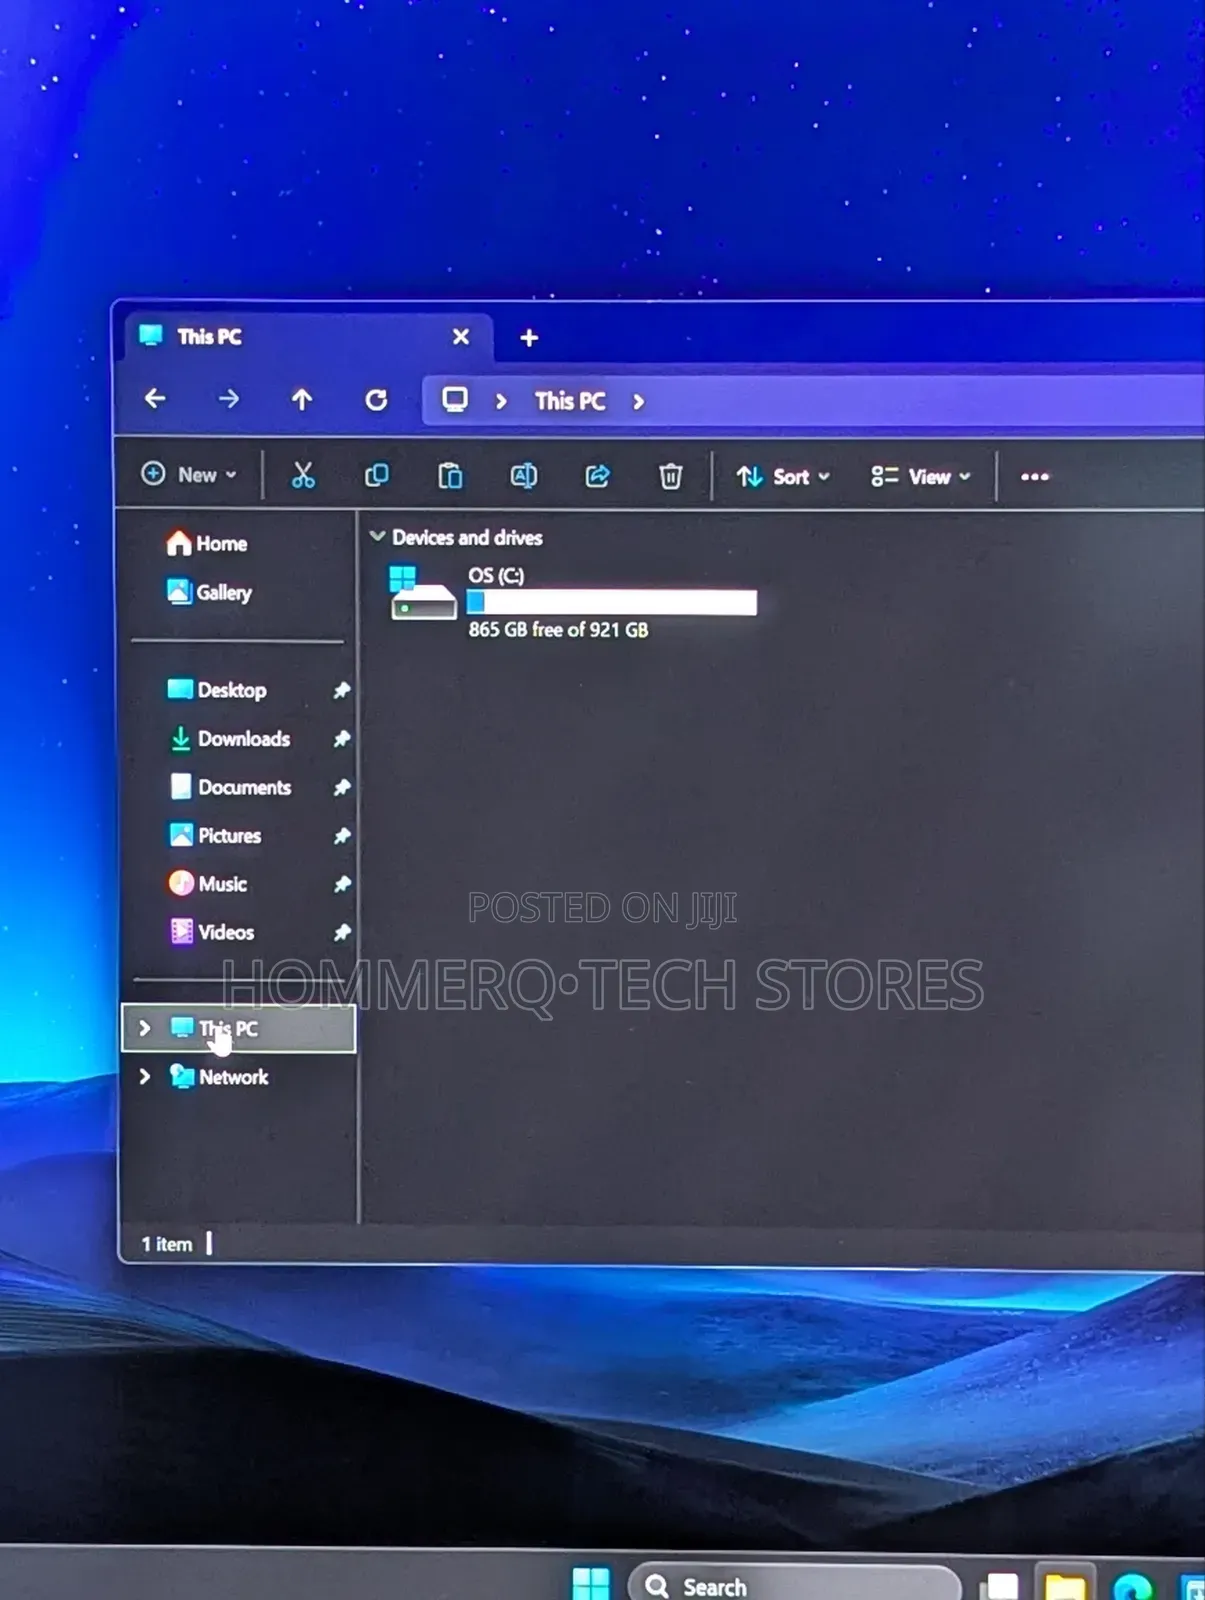Open the New dropdown menu
The height and width of the screenshot is (1600, 1205).
190,475
